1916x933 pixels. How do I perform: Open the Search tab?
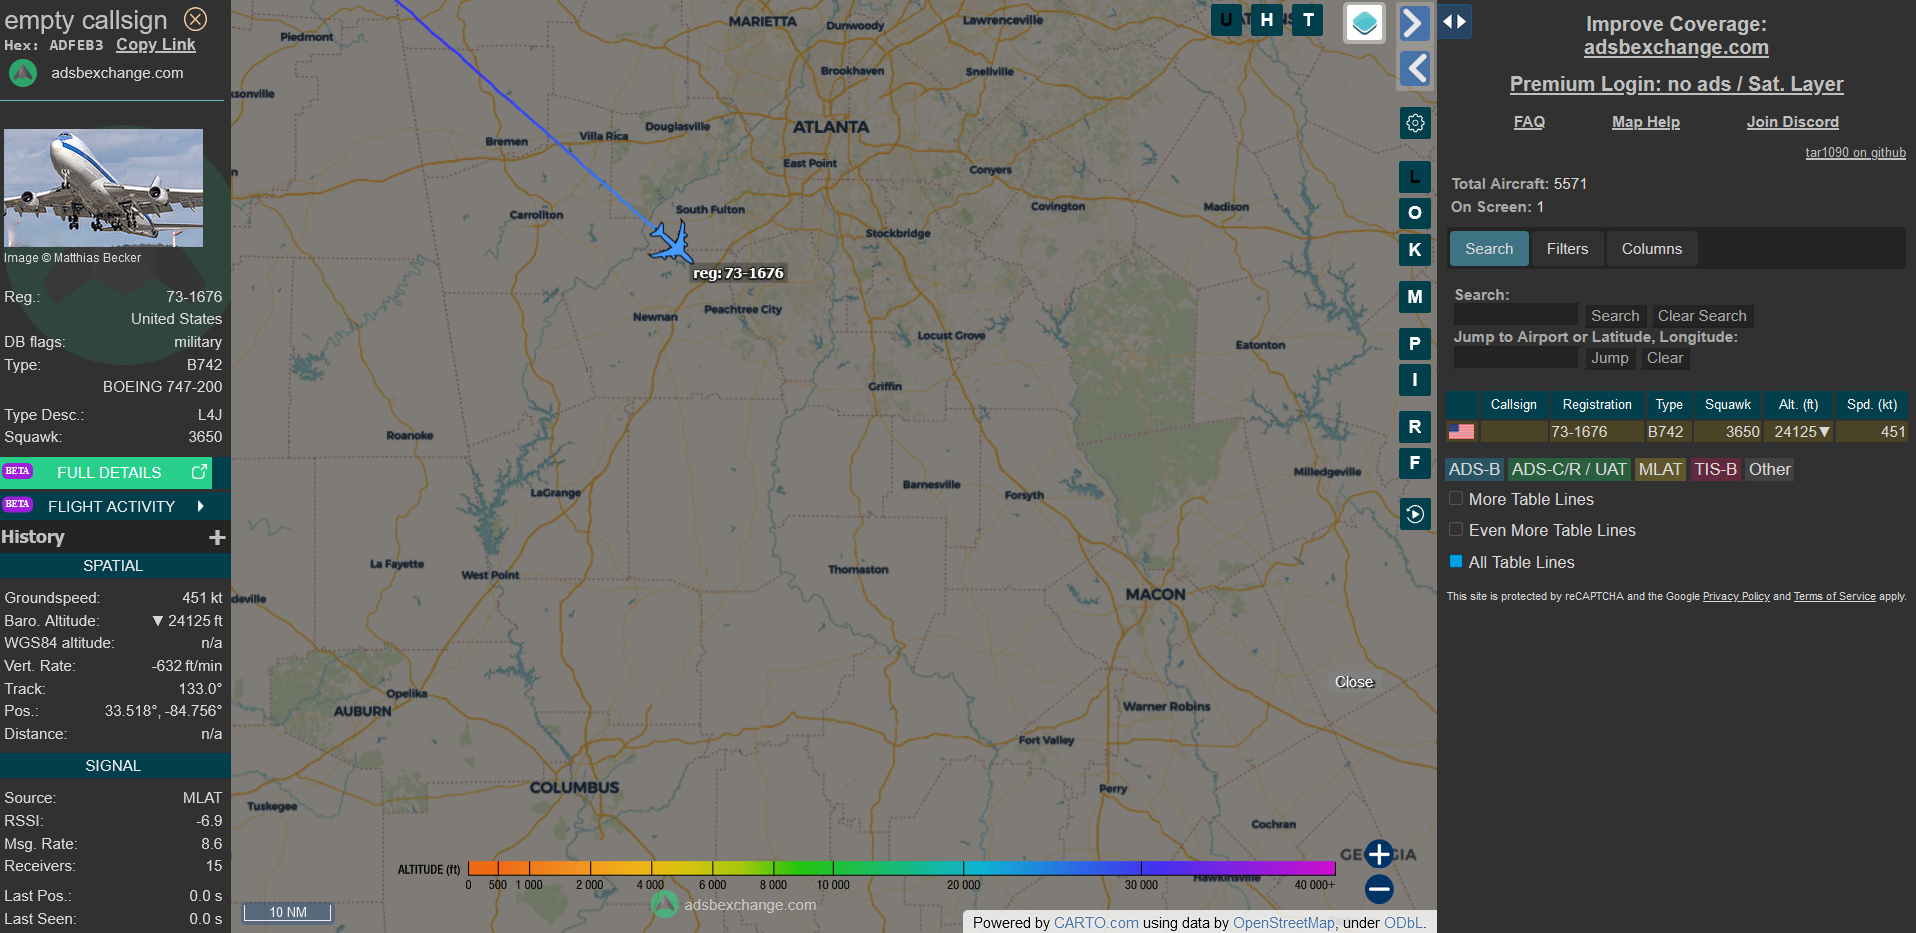coord(1489,249)
